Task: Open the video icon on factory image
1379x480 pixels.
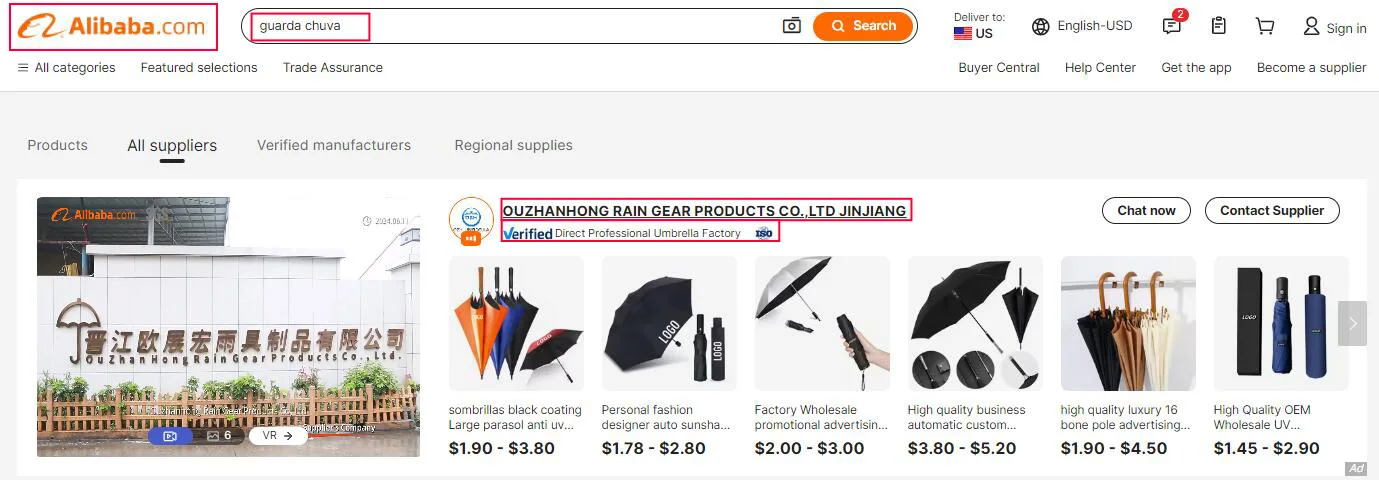Action: pos(170,436)
